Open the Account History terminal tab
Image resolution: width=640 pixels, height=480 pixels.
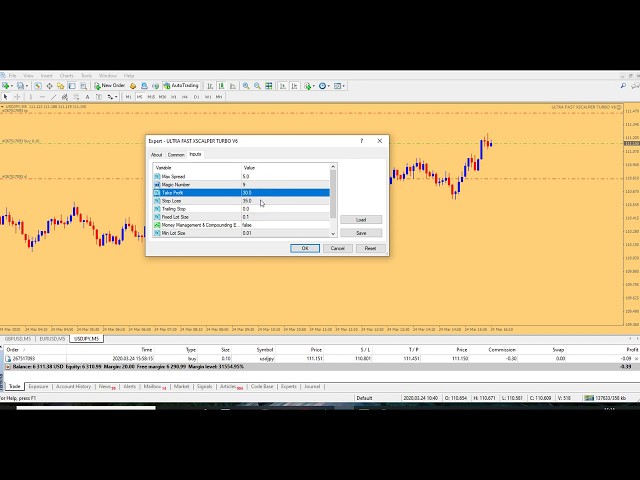pyautogui.click(x=73, y=385)
